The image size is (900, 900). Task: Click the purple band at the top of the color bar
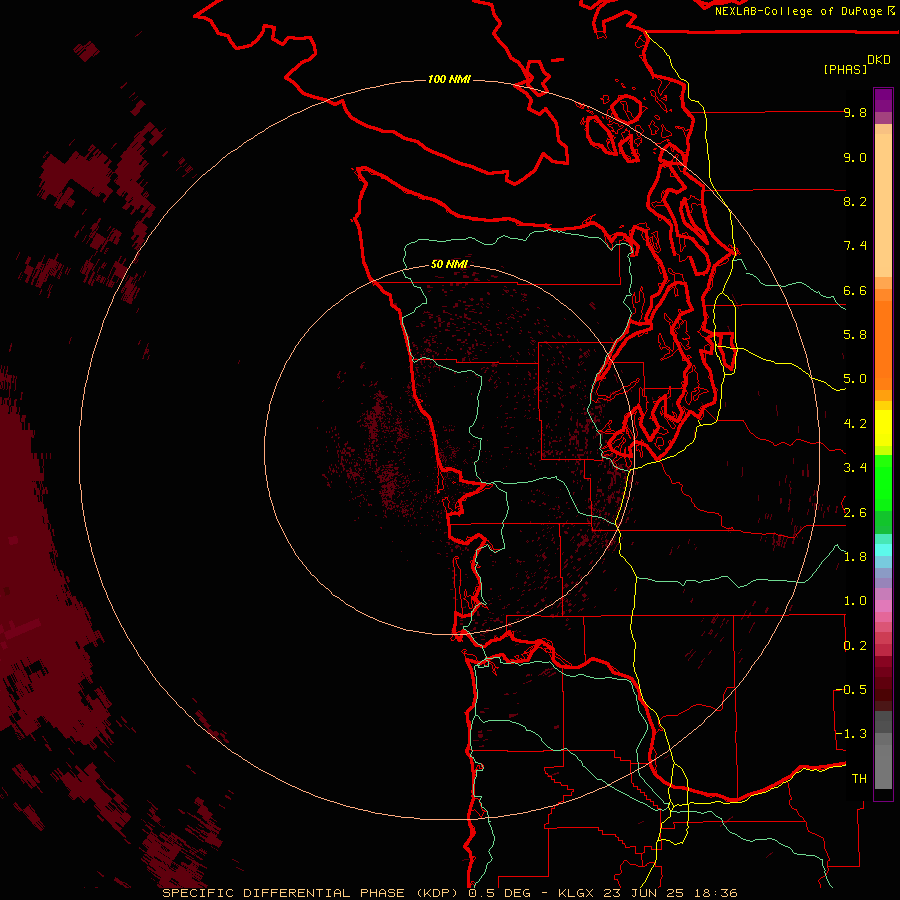click(x=883, y=100)
